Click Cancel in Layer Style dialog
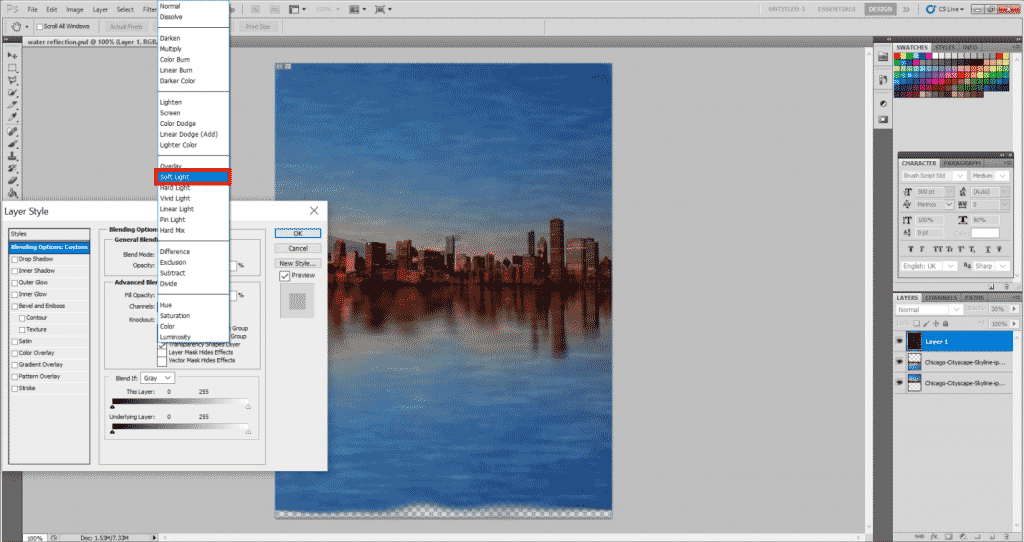This screenshot has height=542, width=1024. coord(298,249)
